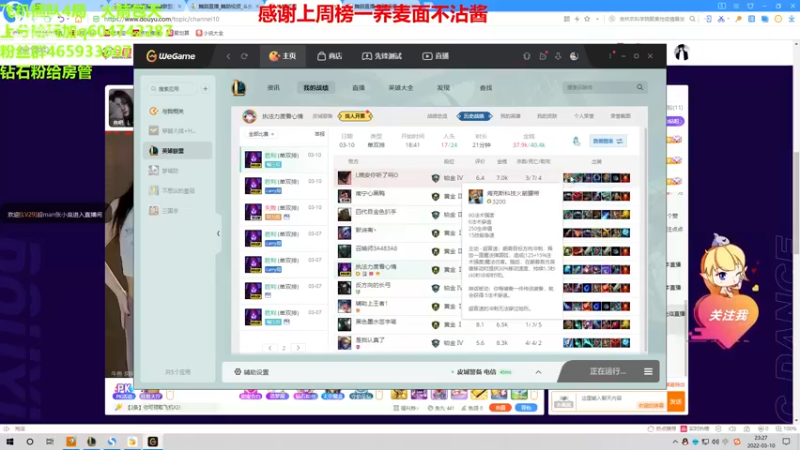The height and width of the screenshot is (450, 800).
Task: Select 不思议的皇冠 in sidebar
Action: [x=177, y=191]
